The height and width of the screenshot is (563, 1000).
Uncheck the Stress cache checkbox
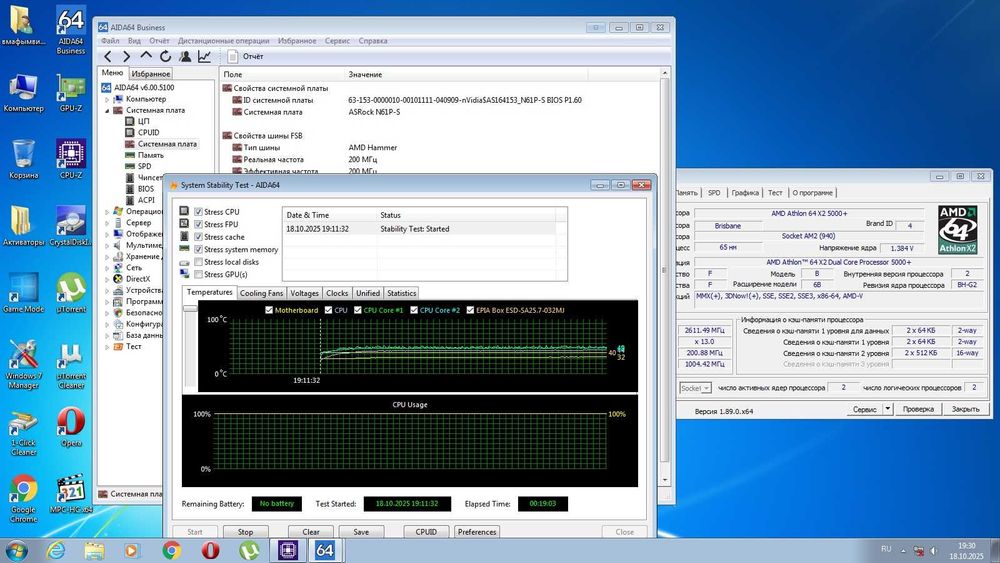(x=199, y=237)
